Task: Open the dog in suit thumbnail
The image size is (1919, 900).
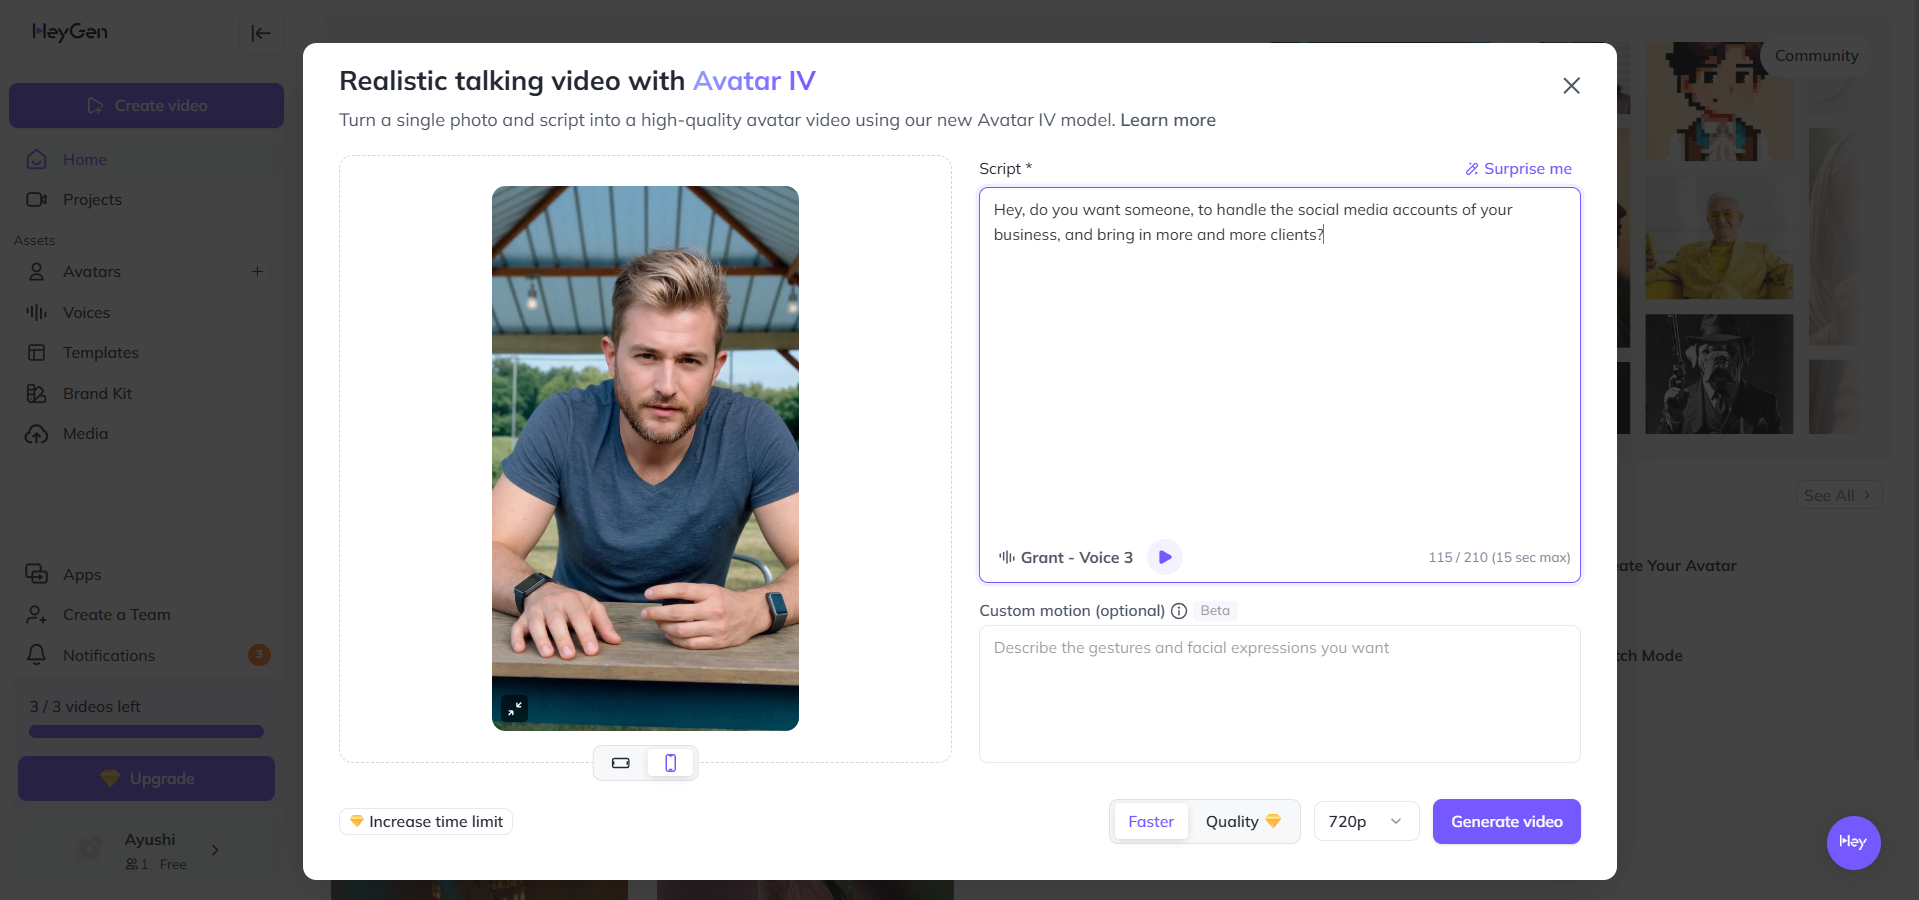Action: click(x=1719, y=374)
